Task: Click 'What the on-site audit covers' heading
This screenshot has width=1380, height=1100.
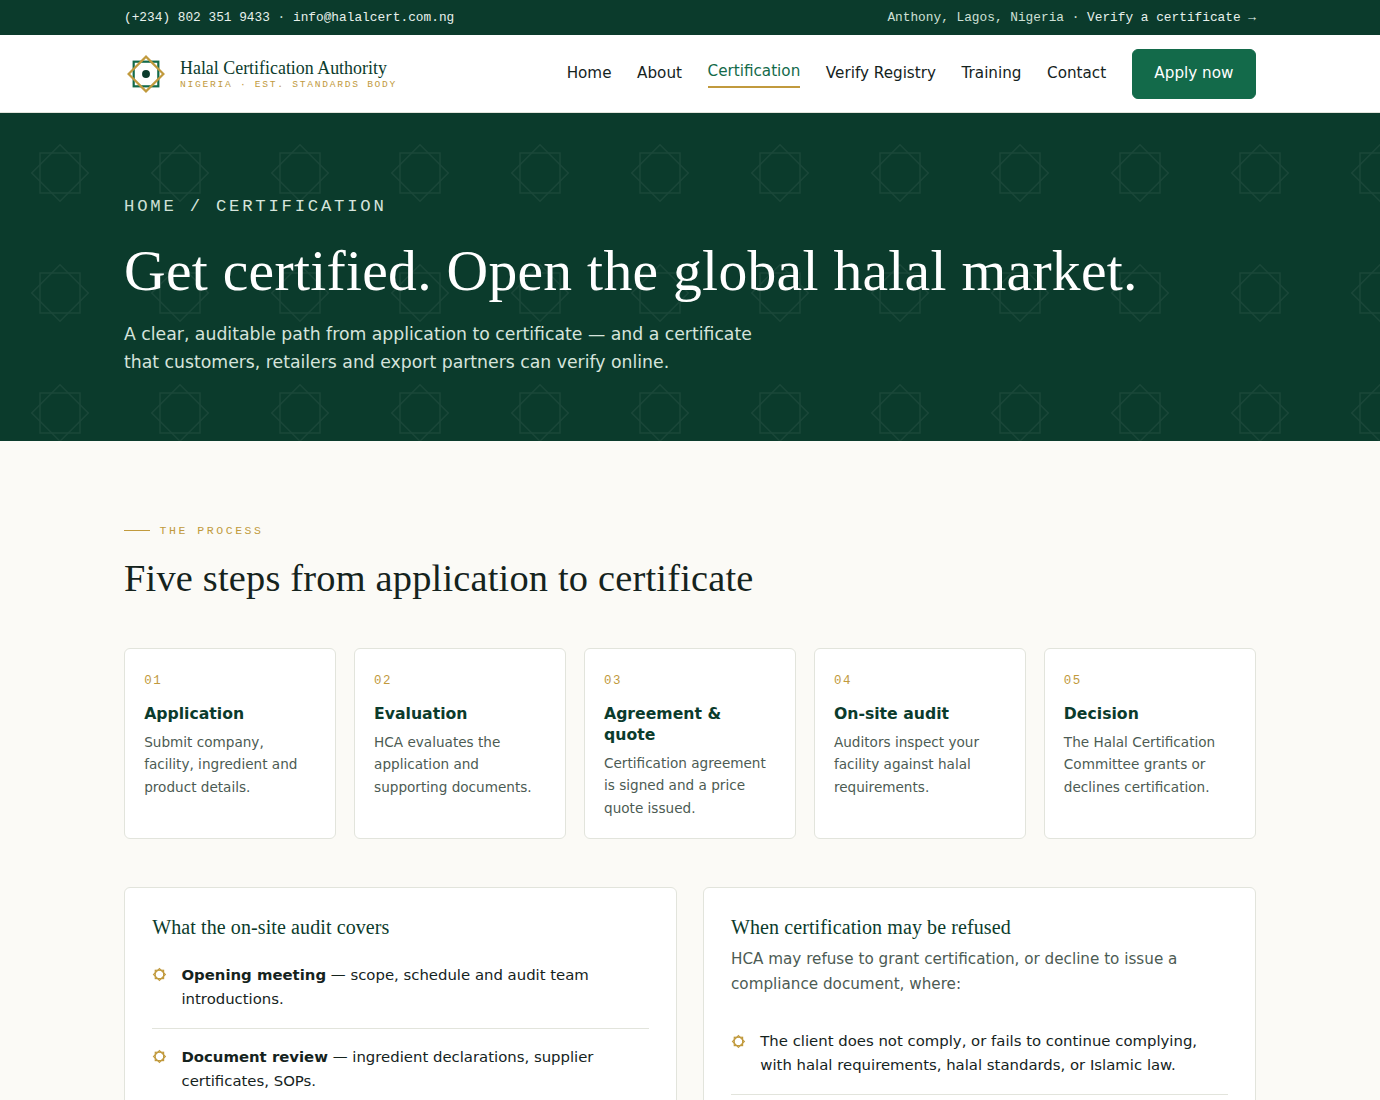Action: tap(271, 928)
